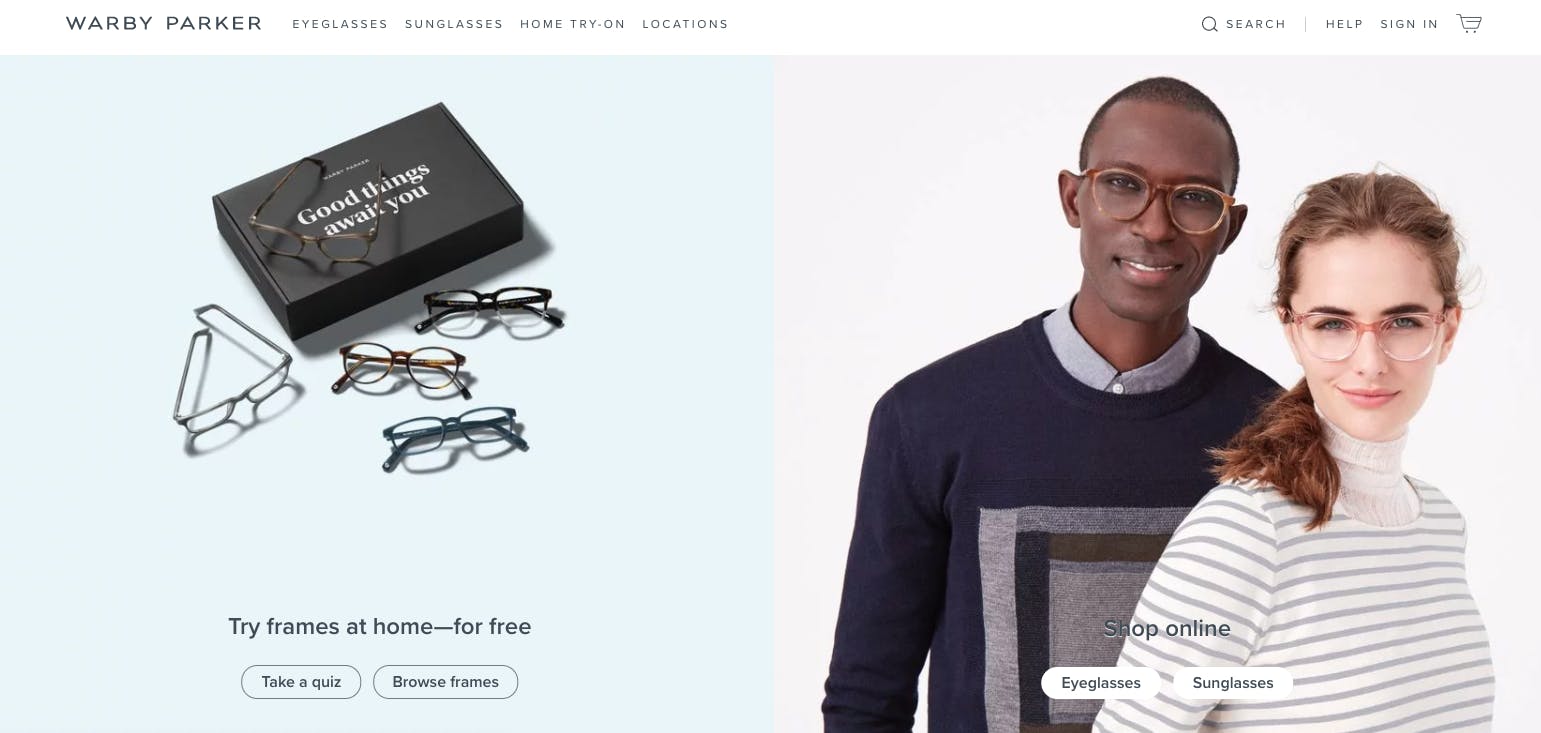
Task: Click the Browse frames button
Action: pos(445,682)
